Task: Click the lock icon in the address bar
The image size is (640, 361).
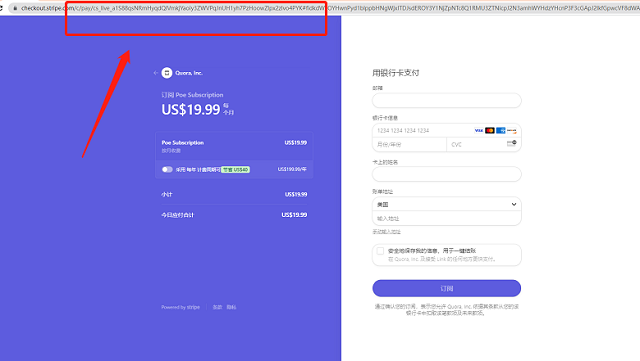Action: (15, 8)
